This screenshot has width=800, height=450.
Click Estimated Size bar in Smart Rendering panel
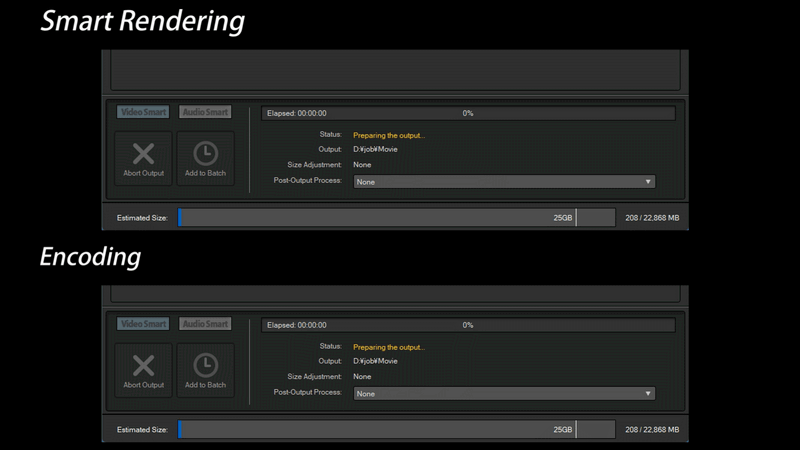tap(396, 217)
